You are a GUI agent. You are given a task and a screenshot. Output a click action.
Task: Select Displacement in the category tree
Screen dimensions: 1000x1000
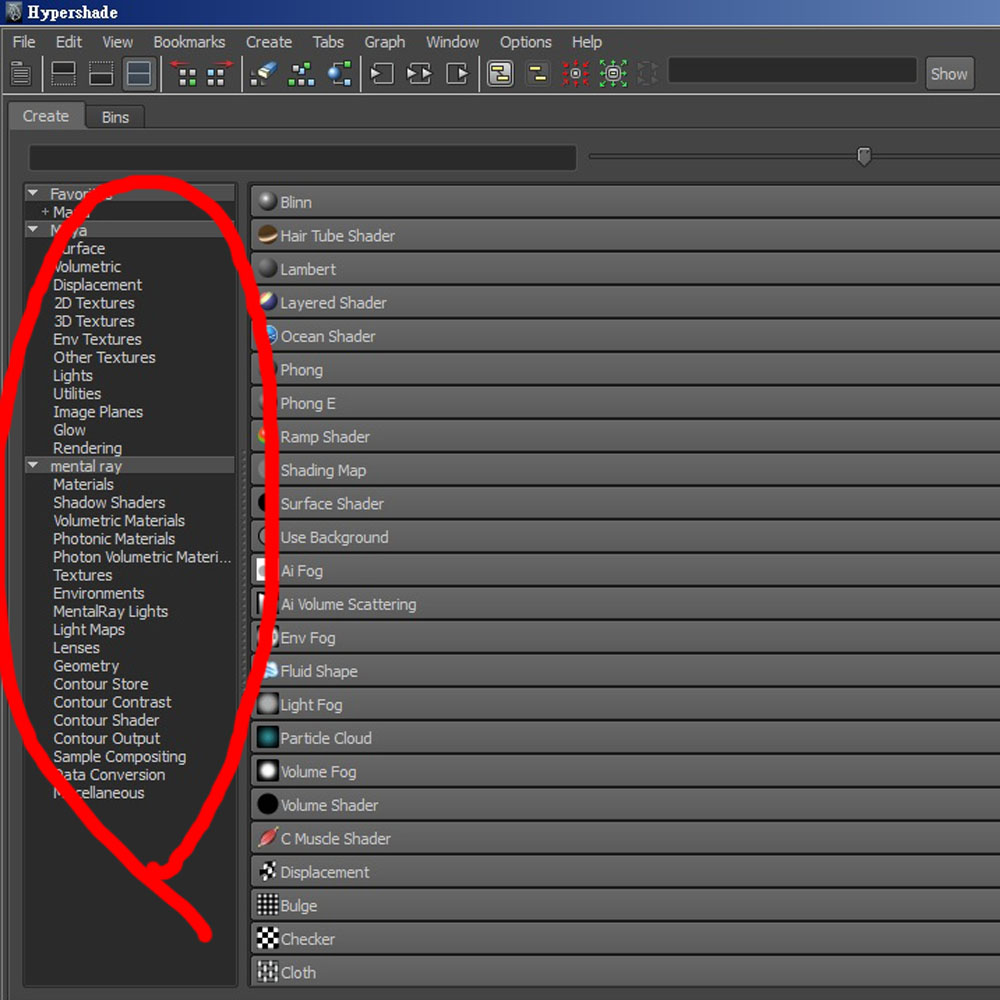point(98,285)
